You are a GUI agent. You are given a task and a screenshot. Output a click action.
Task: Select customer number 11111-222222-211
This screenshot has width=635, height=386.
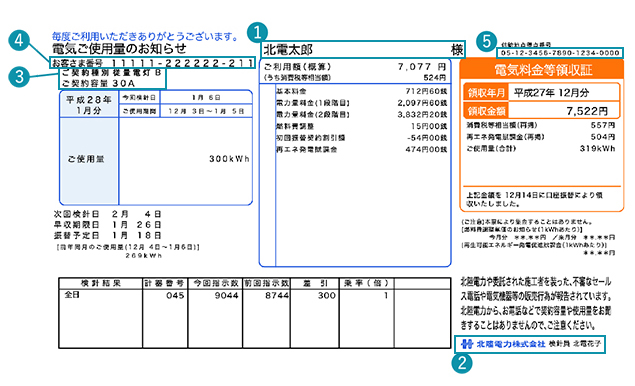(x=182, y=63)
